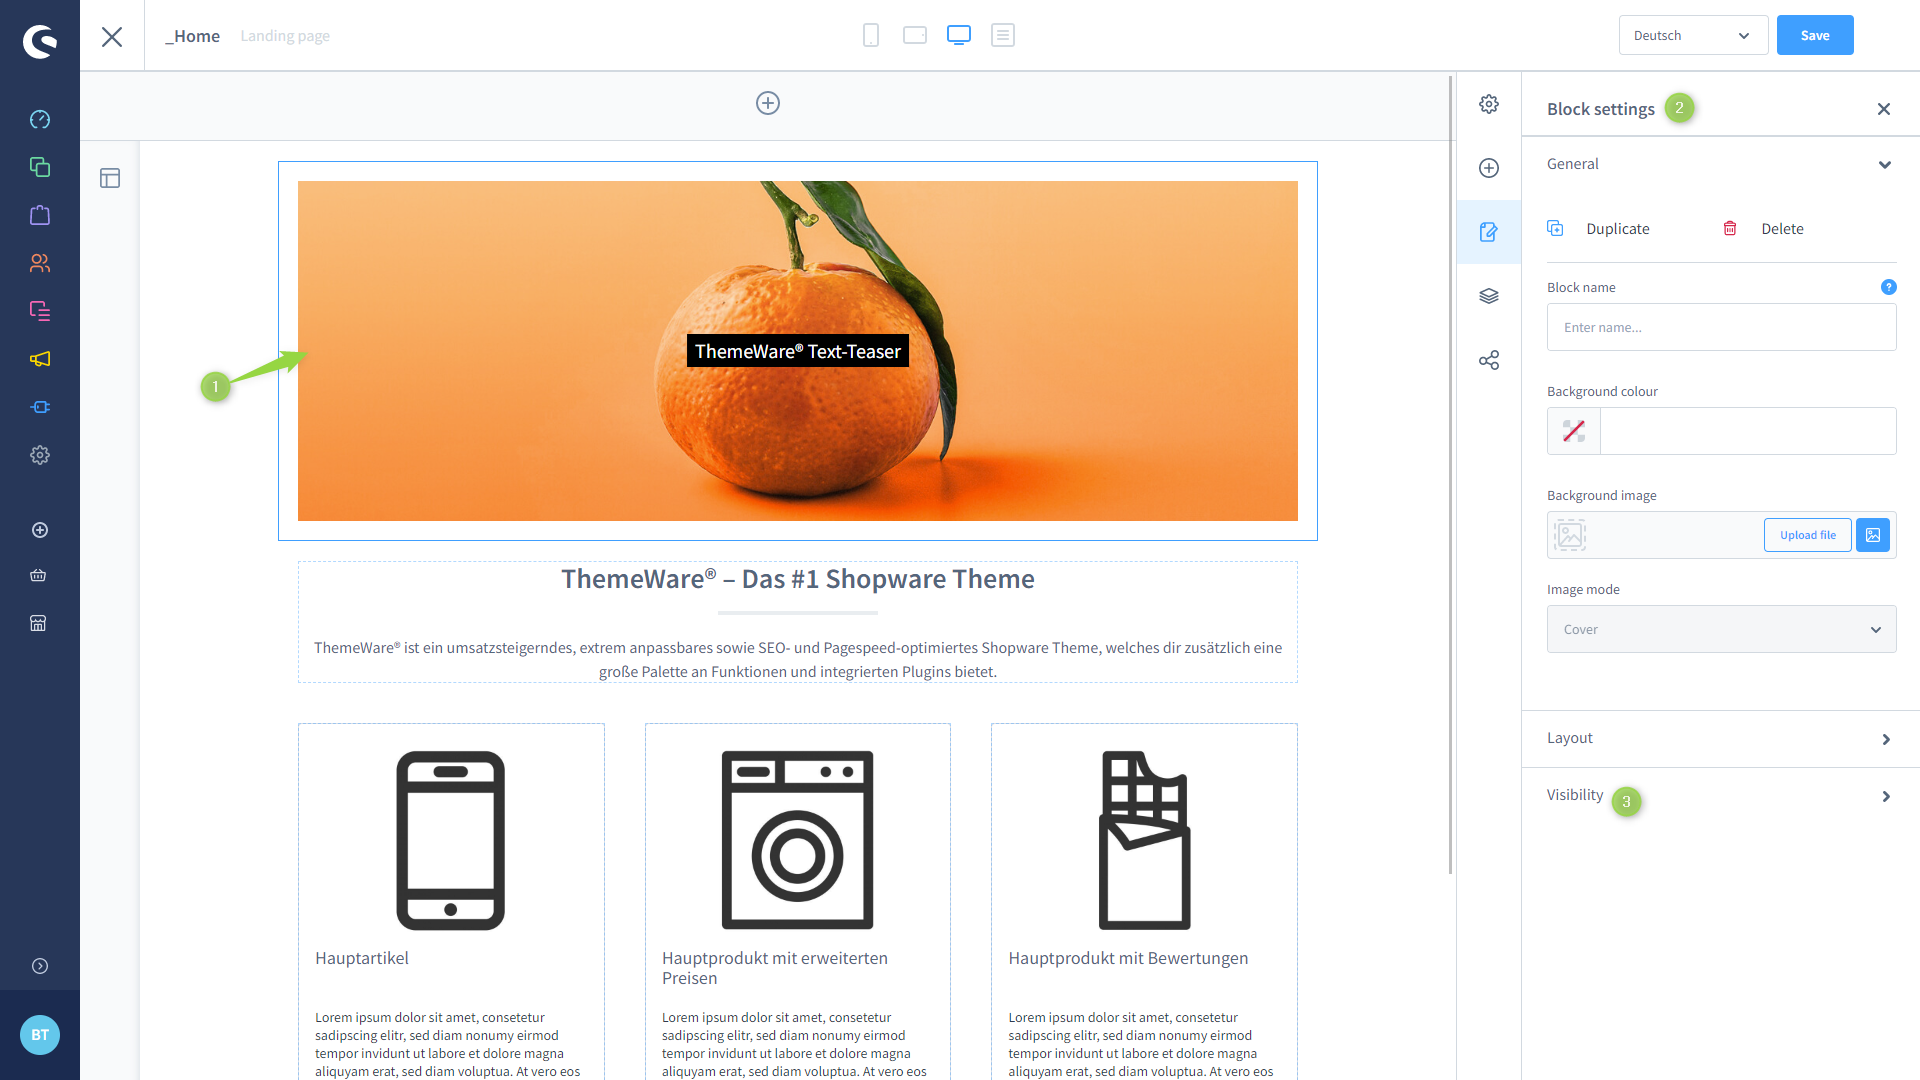Switch to form view mode
The height and width of the screenshot is (1080, 1920).
1003,35
